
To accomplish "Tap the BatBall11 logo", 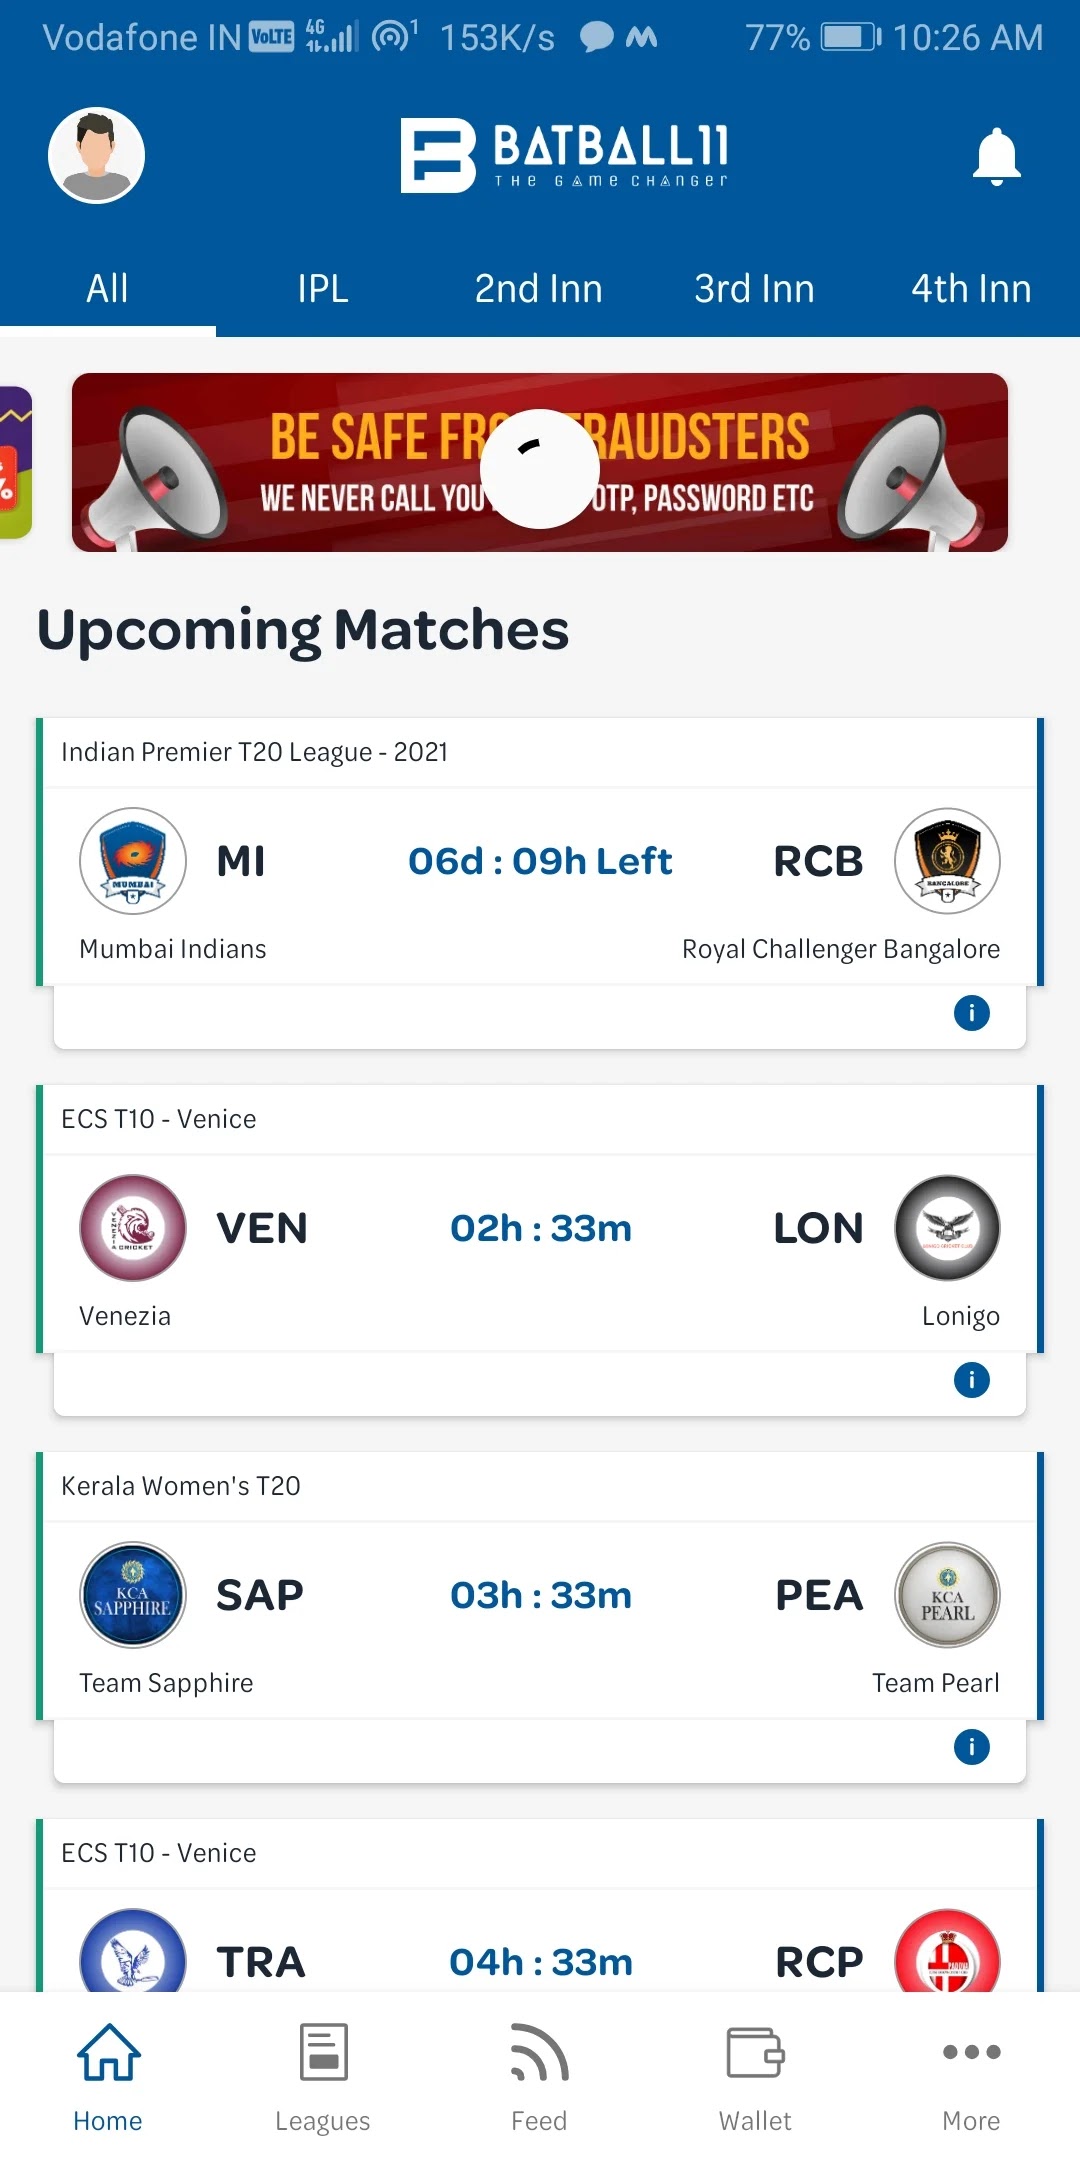I will pyautogui.click(x=565, y=155).
